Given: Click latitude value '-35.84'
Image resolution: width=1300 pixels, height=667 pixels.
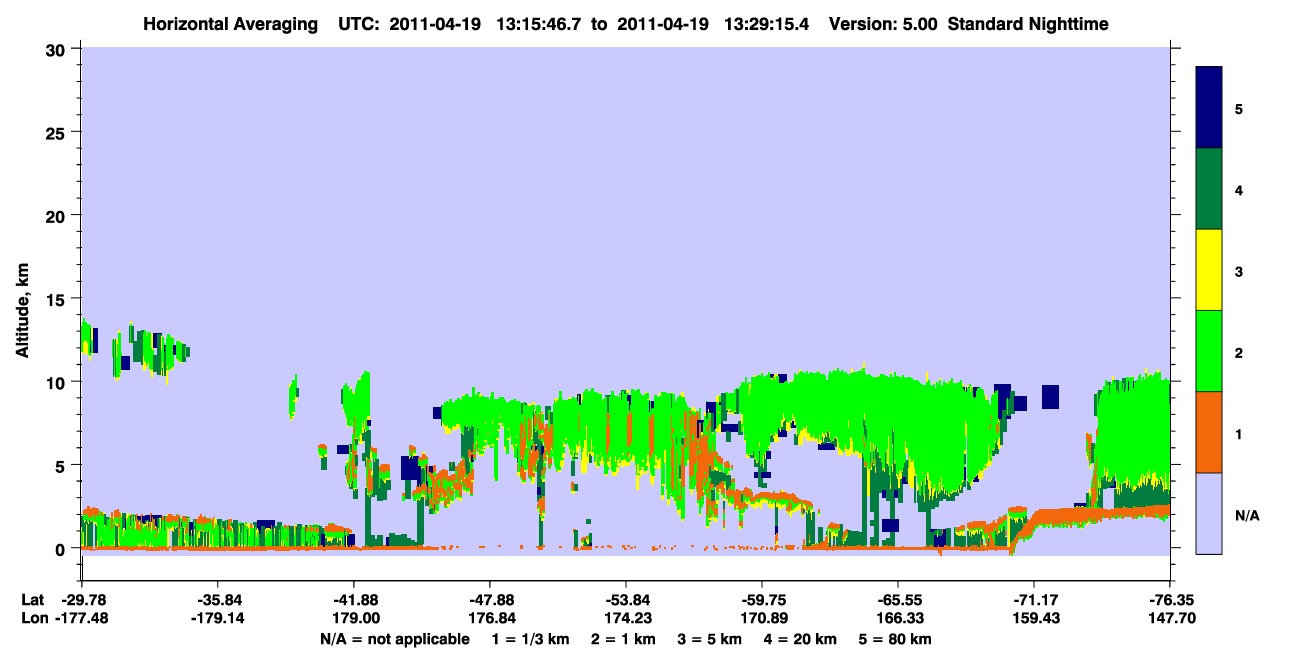Looking at the screenshot, I should click(217, 600).
